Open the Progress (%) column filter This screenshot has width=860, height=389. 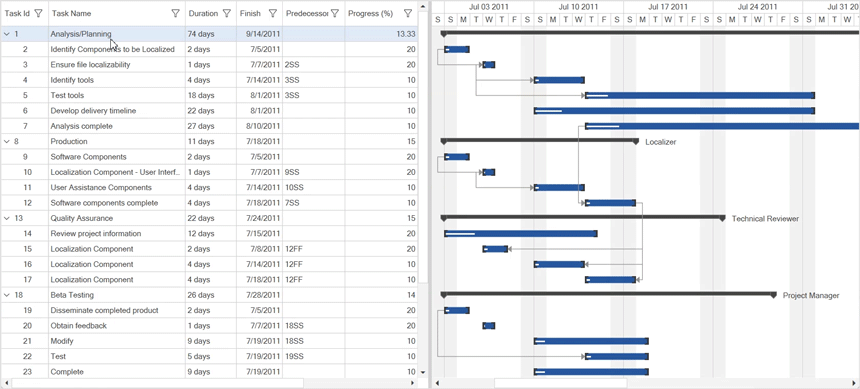(408, 13)
